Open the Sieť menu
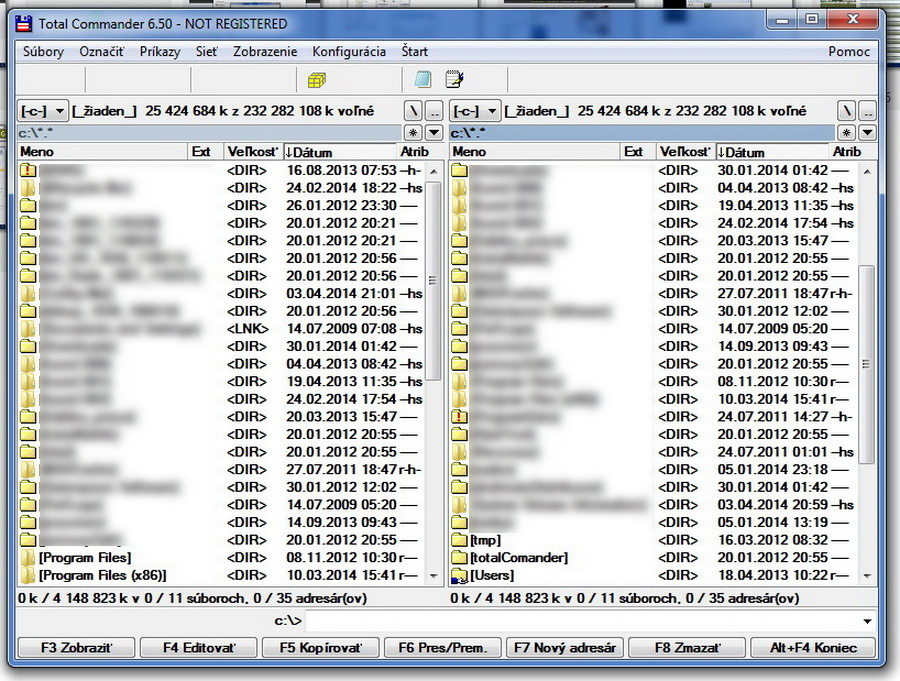The image size is (900, 681). tap(207, 52)
